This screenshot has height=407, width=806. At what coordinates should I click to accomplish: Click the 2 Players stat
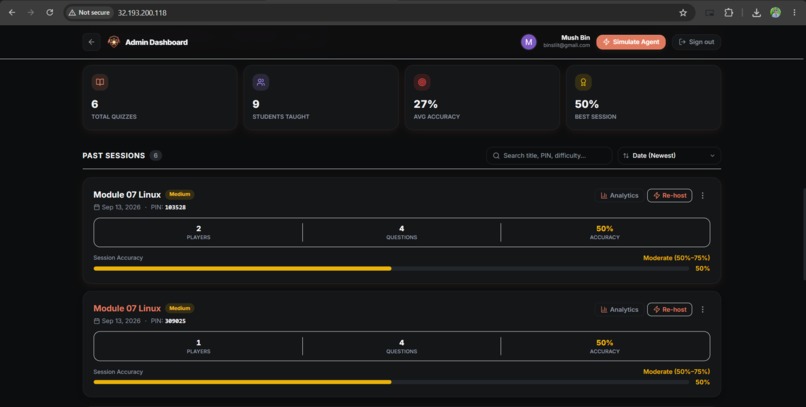click(x=198, y=232)
